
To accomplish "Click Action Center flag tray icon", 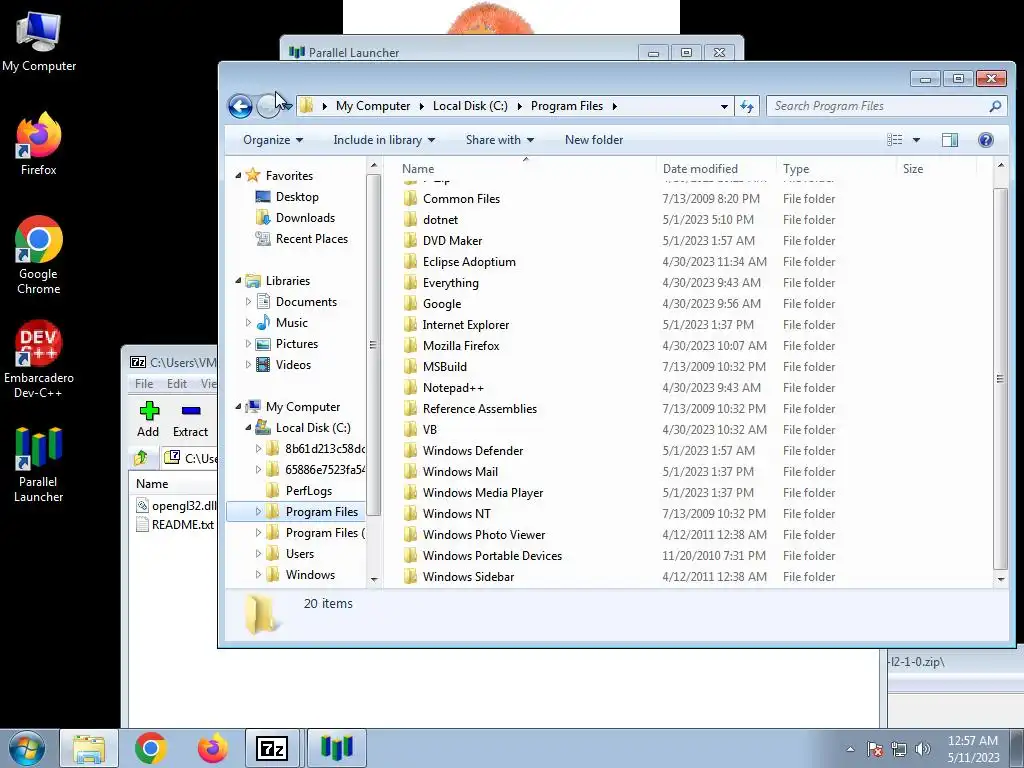I will point(875,749).
